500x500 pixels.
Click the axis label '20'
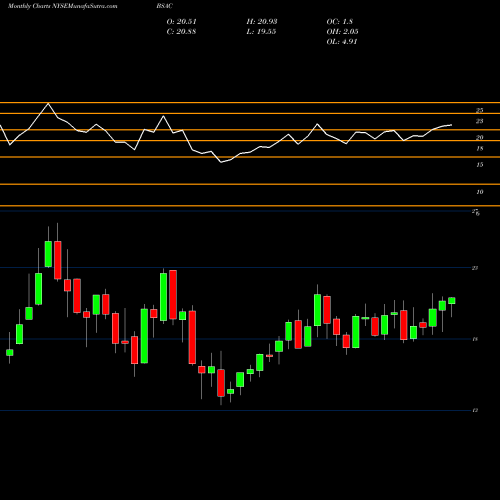coord(480,137)
